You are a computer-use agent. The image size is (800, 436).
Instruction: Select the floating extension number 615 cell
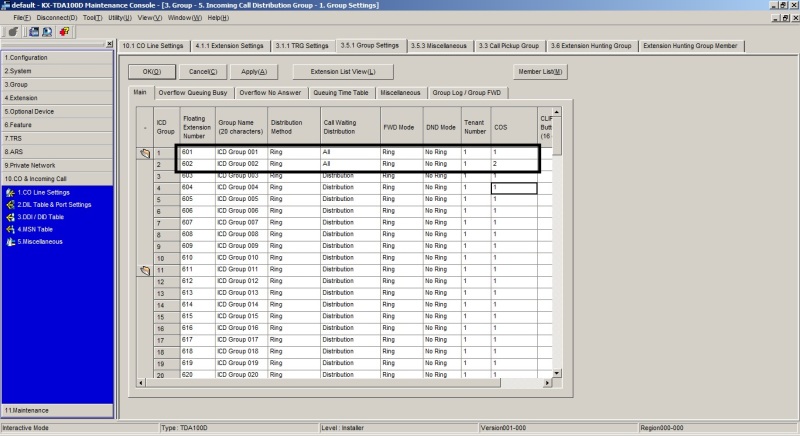click(197, 317)
